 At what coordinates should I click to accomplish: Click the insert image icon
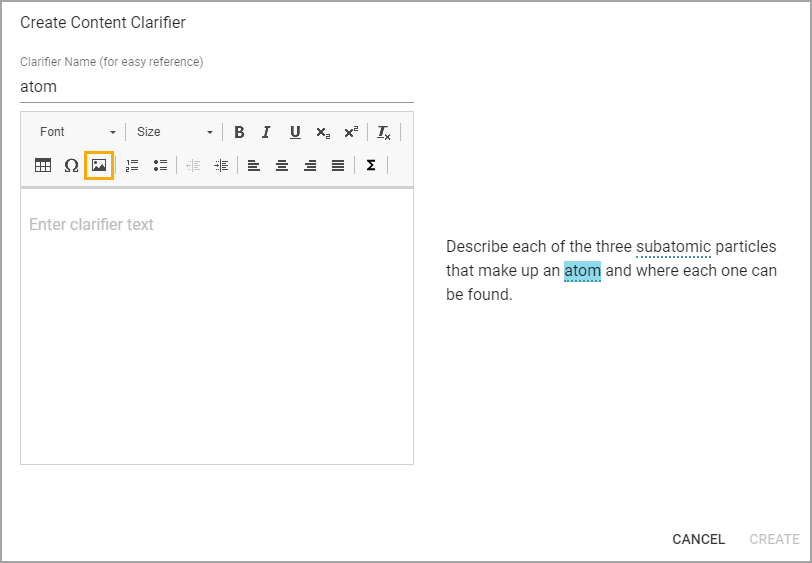[99, 165]
